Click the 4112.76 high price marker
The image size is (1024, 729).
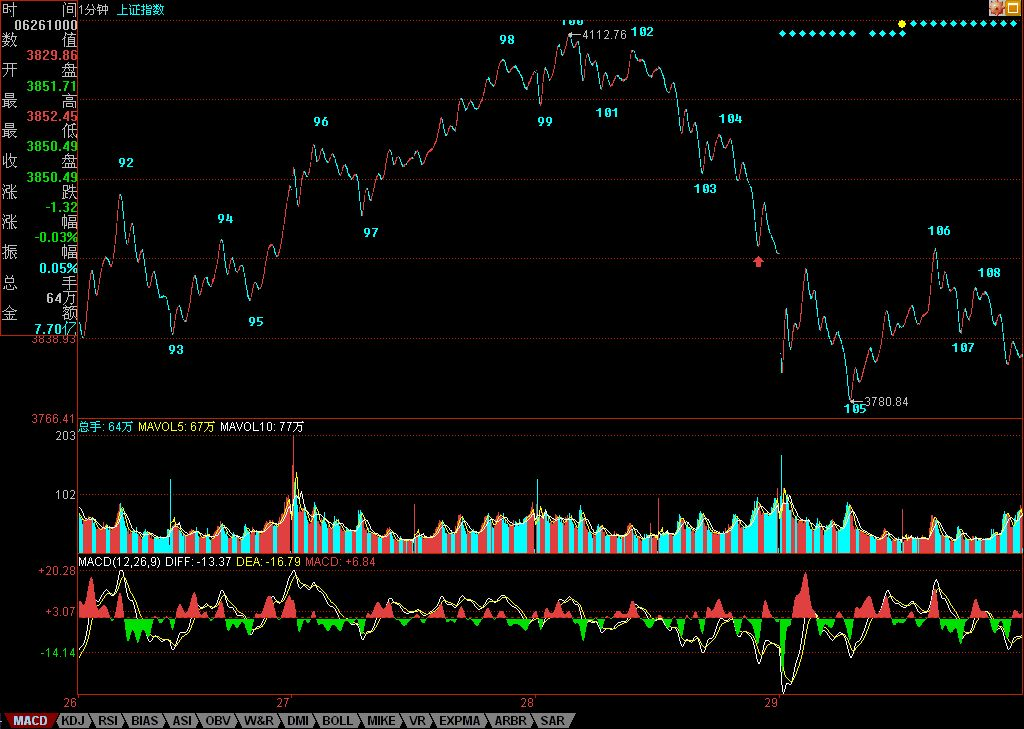point(604,35)
